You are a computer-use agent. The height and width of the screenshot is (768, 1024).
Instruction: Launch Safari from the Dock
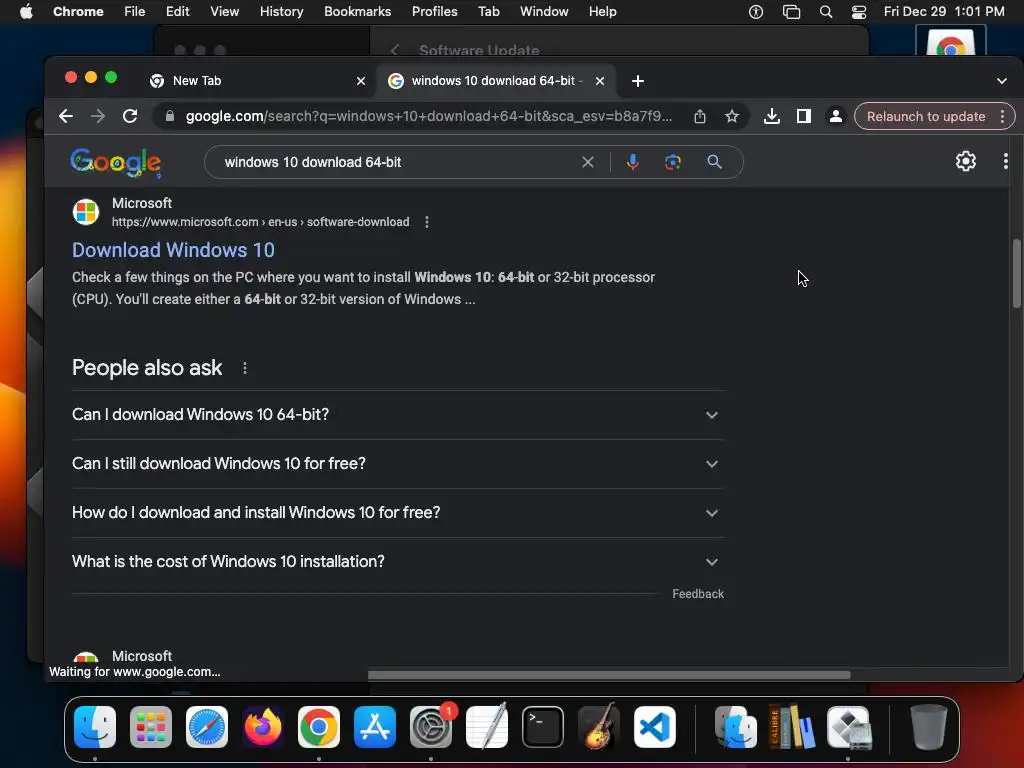[207, 727]
